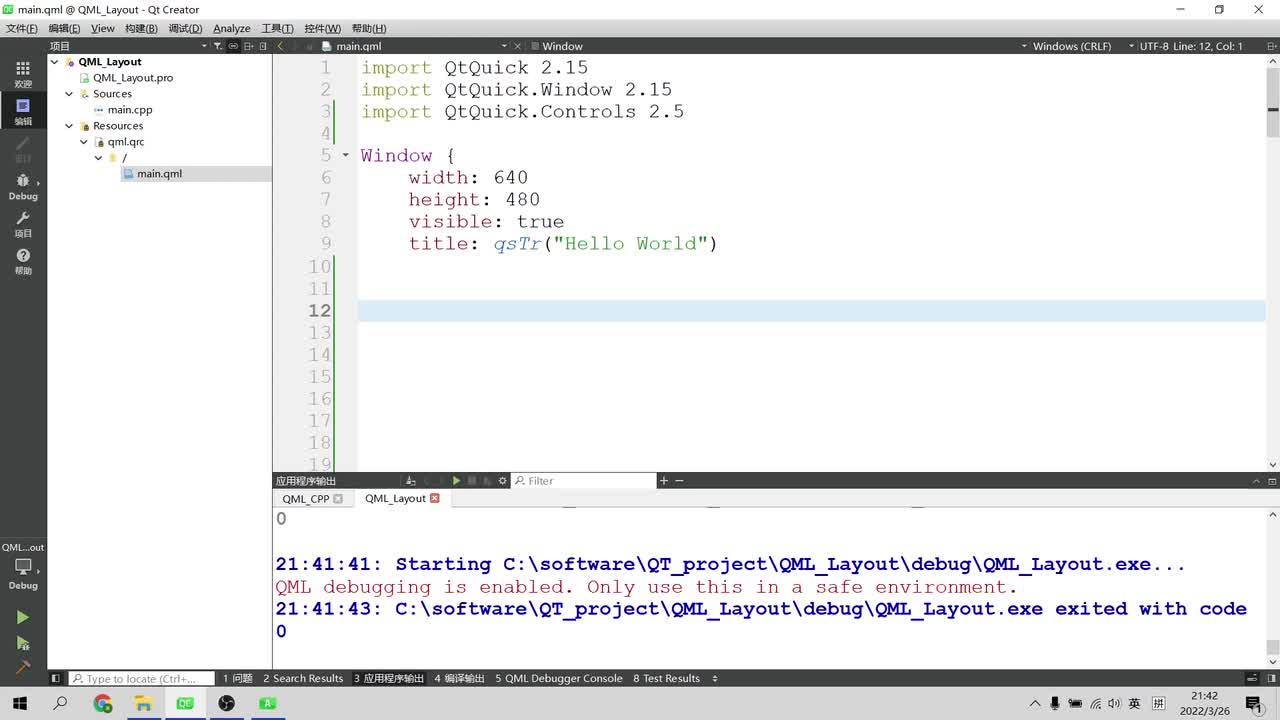
Task: Show the 1 问题 (Issues) pane
Action: click(x=237, y=678)
